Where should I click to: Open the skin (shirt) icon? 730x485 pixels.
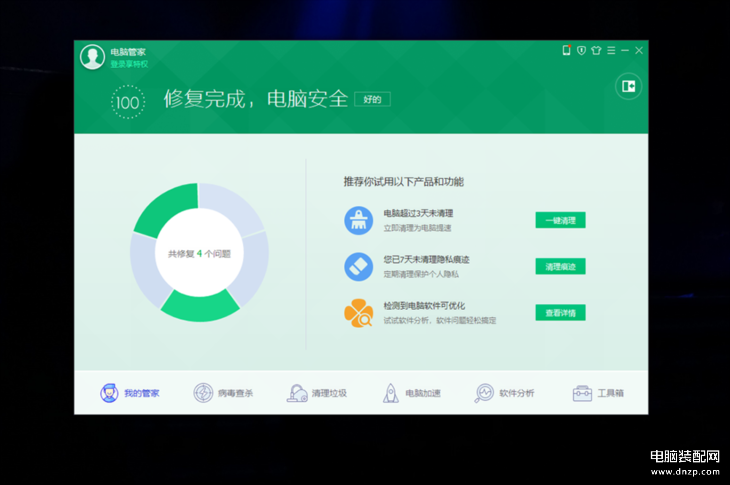596,50
